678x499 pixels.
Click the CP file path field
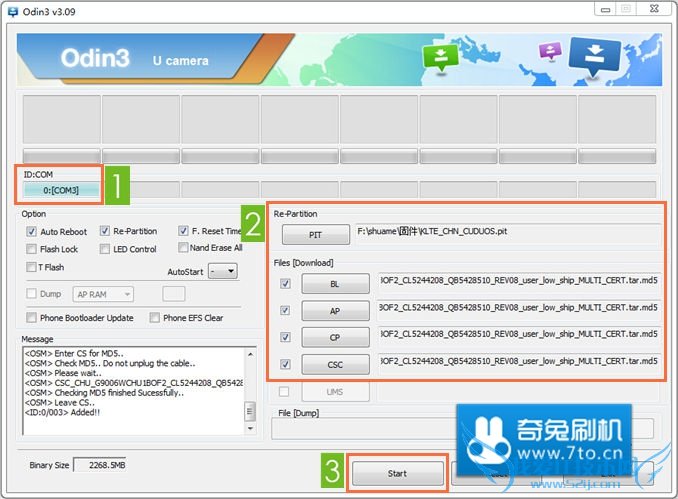[x=519, y=336]
